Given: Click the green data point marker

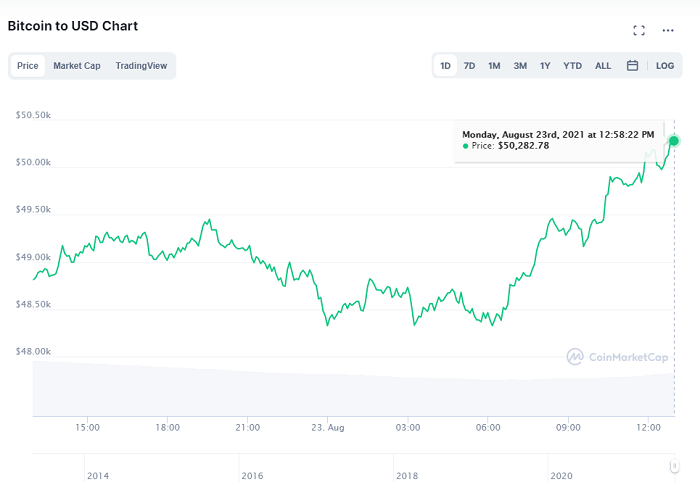Looking at the screenshot, I should [x=674, y=141].
